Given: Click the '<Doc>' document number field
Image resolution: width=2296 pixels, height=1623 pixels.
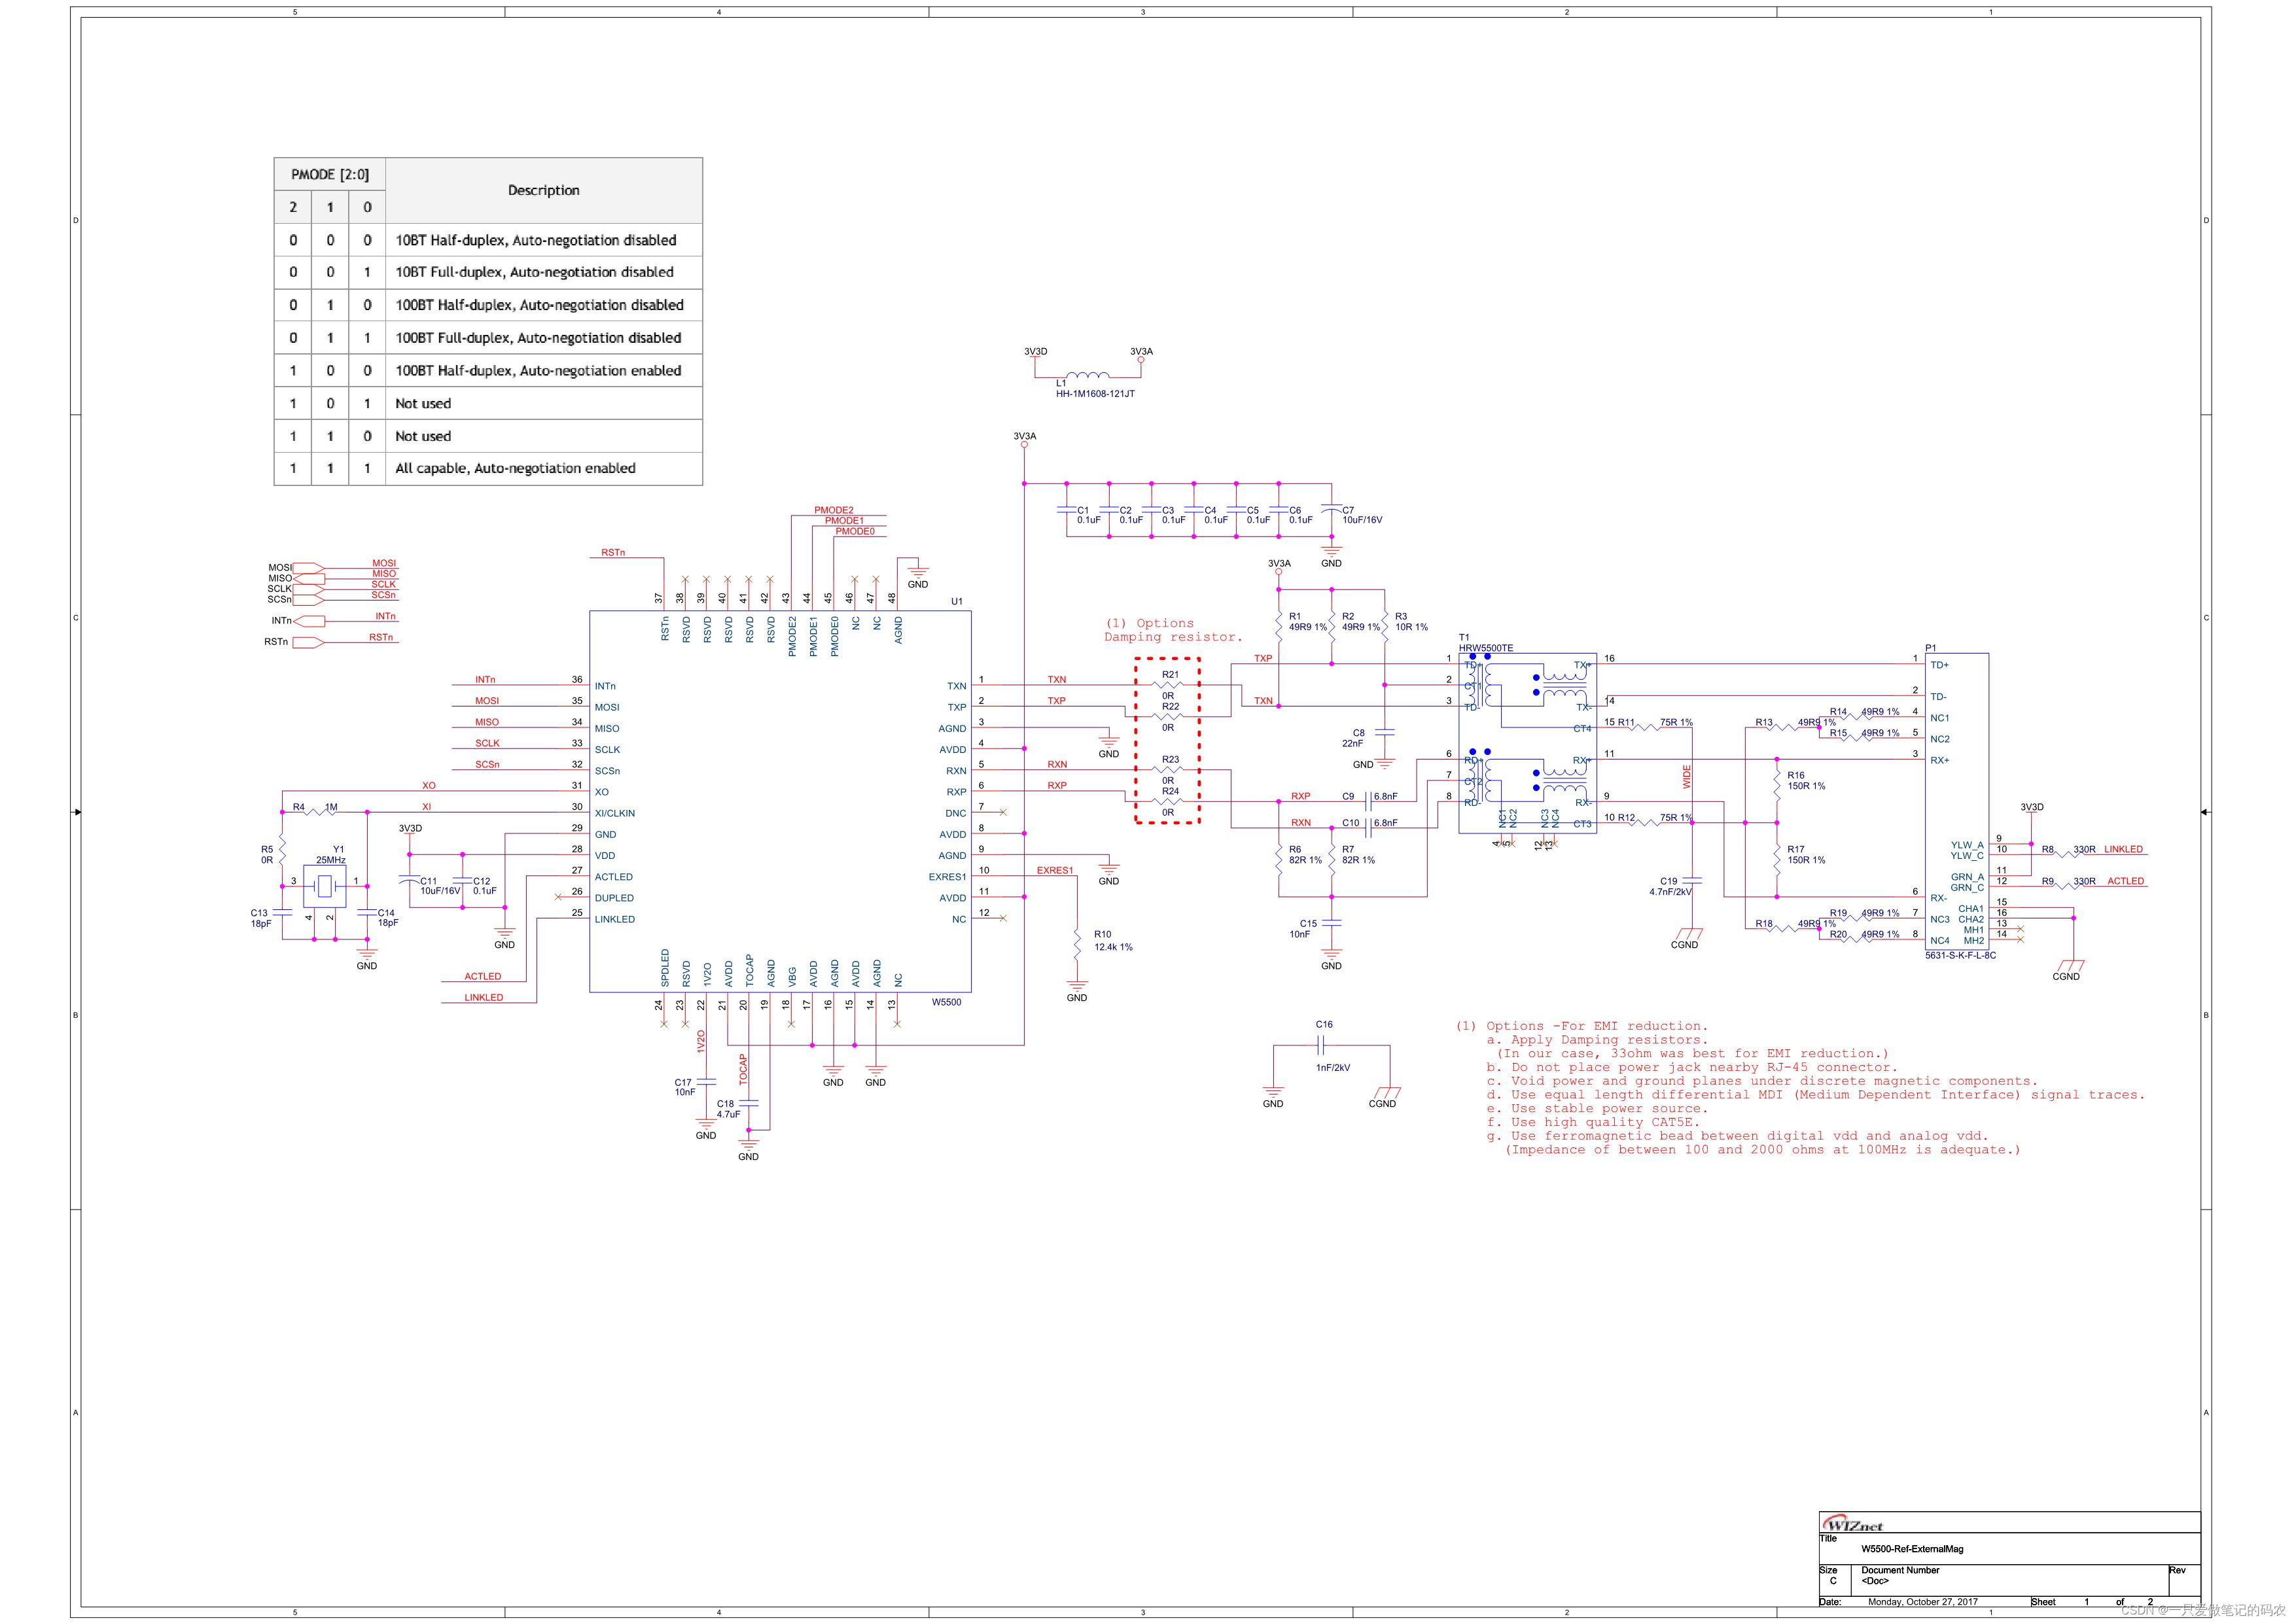Looking at the screenshot, I should (1874, 1581).
